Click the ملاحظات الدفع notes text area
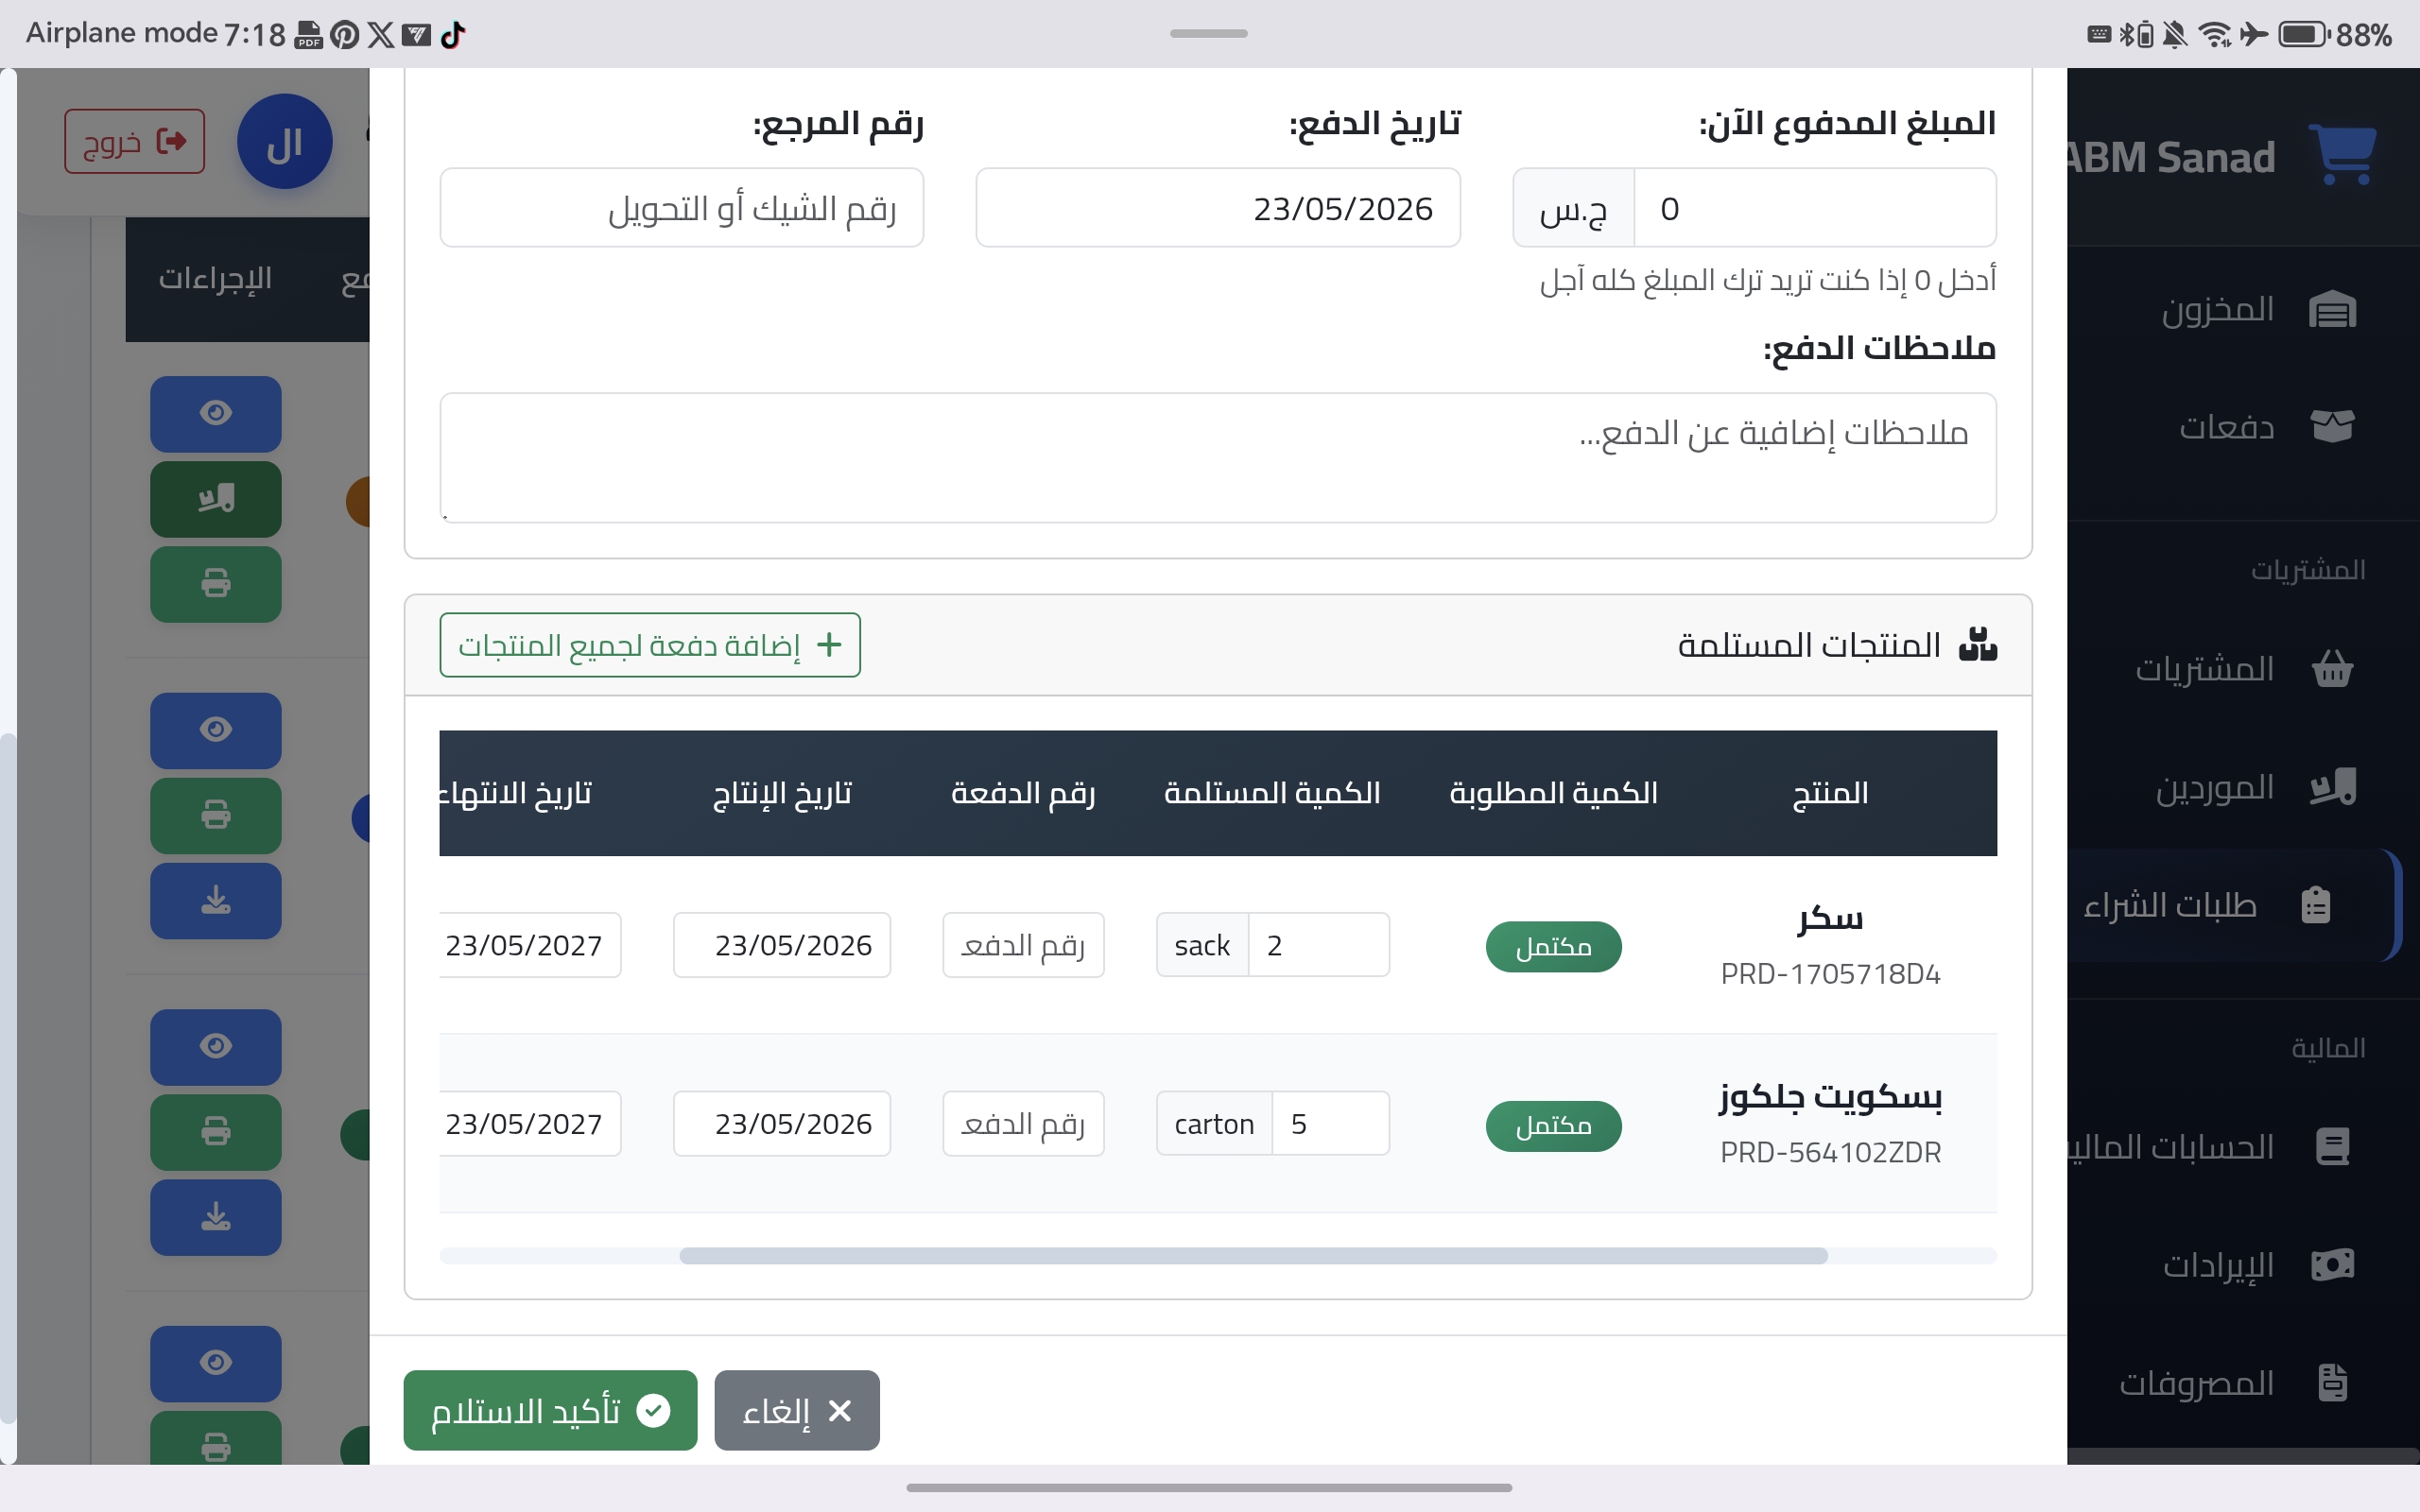 pyautogui.click(x=1217, y=457)
